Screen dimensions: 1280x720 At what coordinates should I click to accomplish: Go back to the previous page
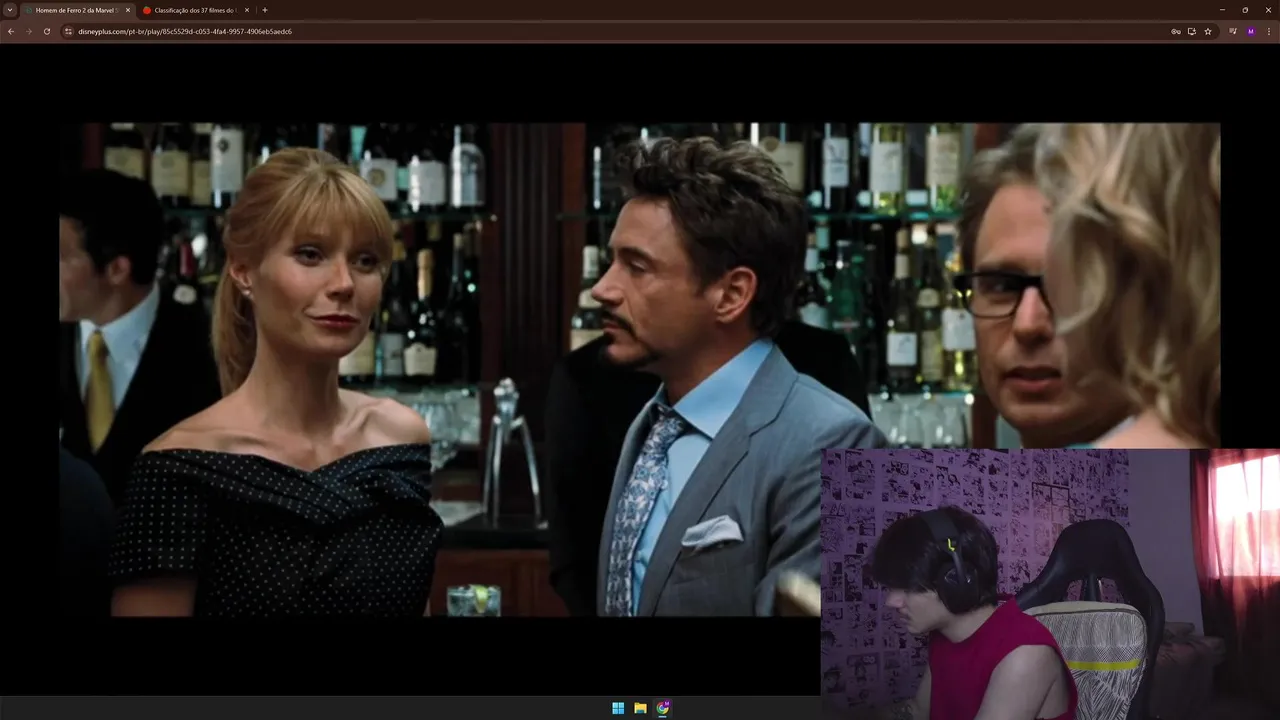(11, 31)
